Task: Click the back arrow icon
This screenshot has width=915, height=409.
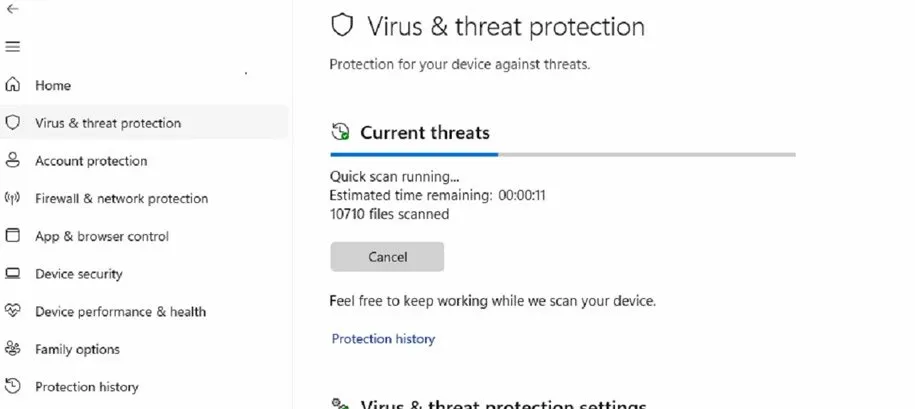Action: 12,8
